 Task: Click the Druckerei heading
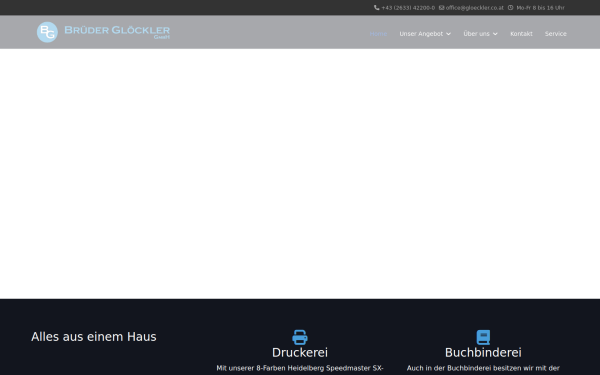click(300, 352)
